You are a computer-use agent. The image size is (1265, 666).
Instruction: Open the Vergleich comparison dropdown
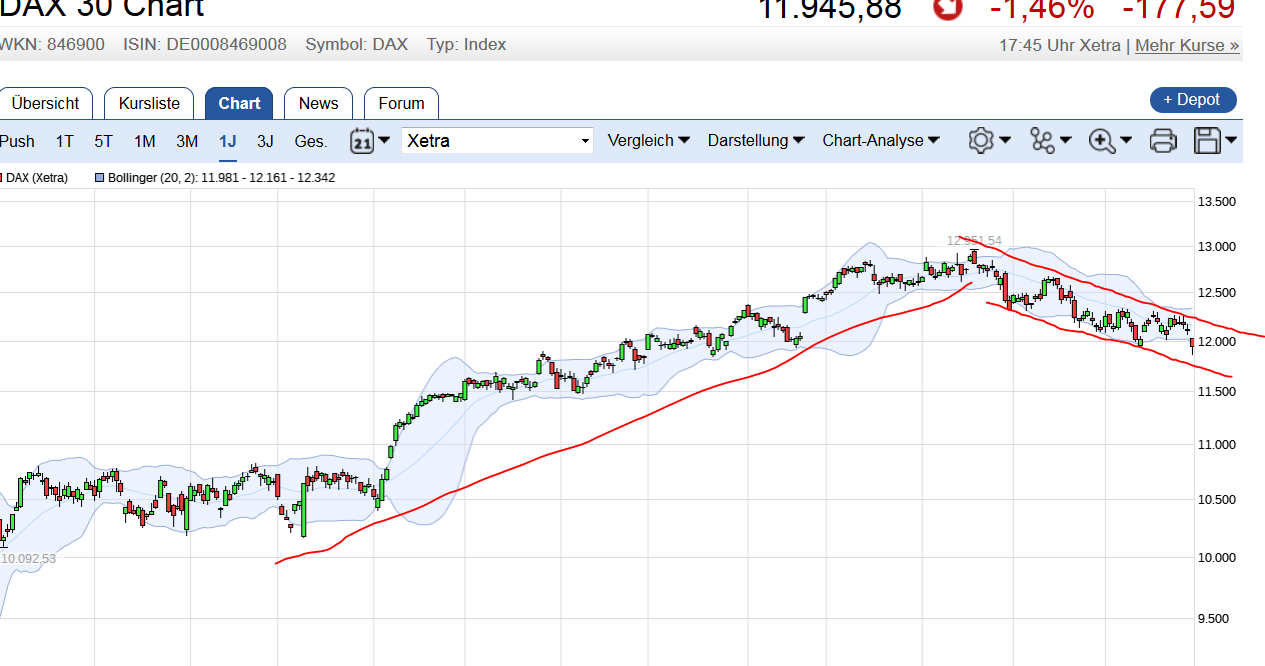tap(648, 140)
